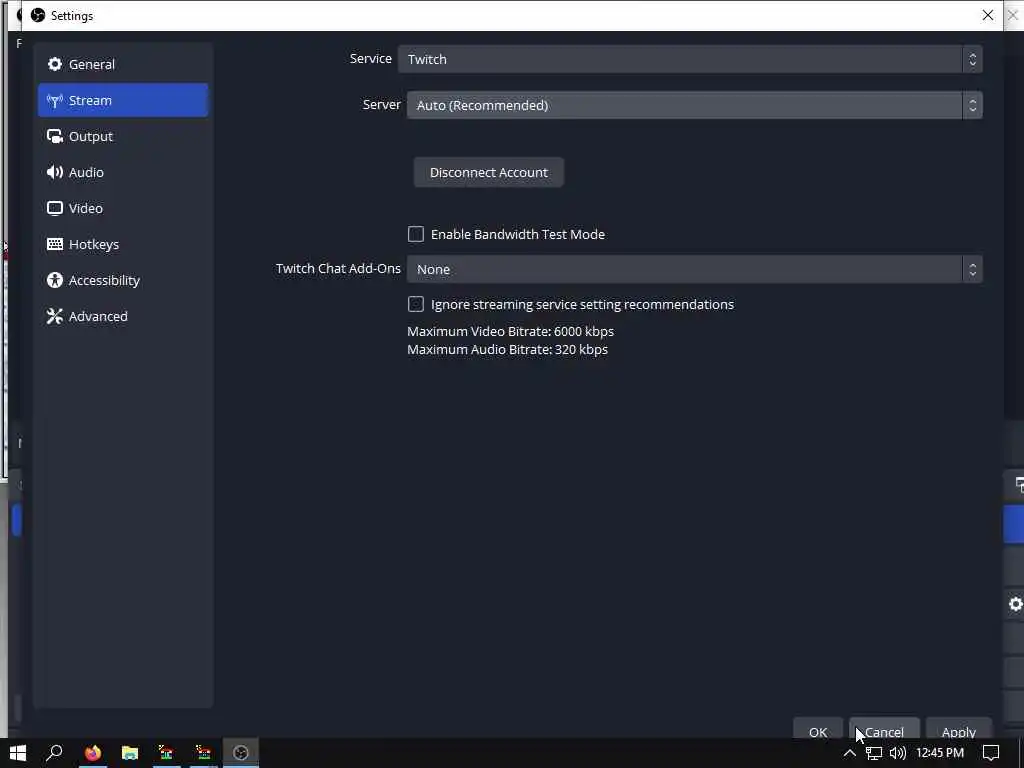Open Twitch Chat Add-Ons dropdown
The image size is (1024, 768).
pyautogui.click(x=694, y=269)
